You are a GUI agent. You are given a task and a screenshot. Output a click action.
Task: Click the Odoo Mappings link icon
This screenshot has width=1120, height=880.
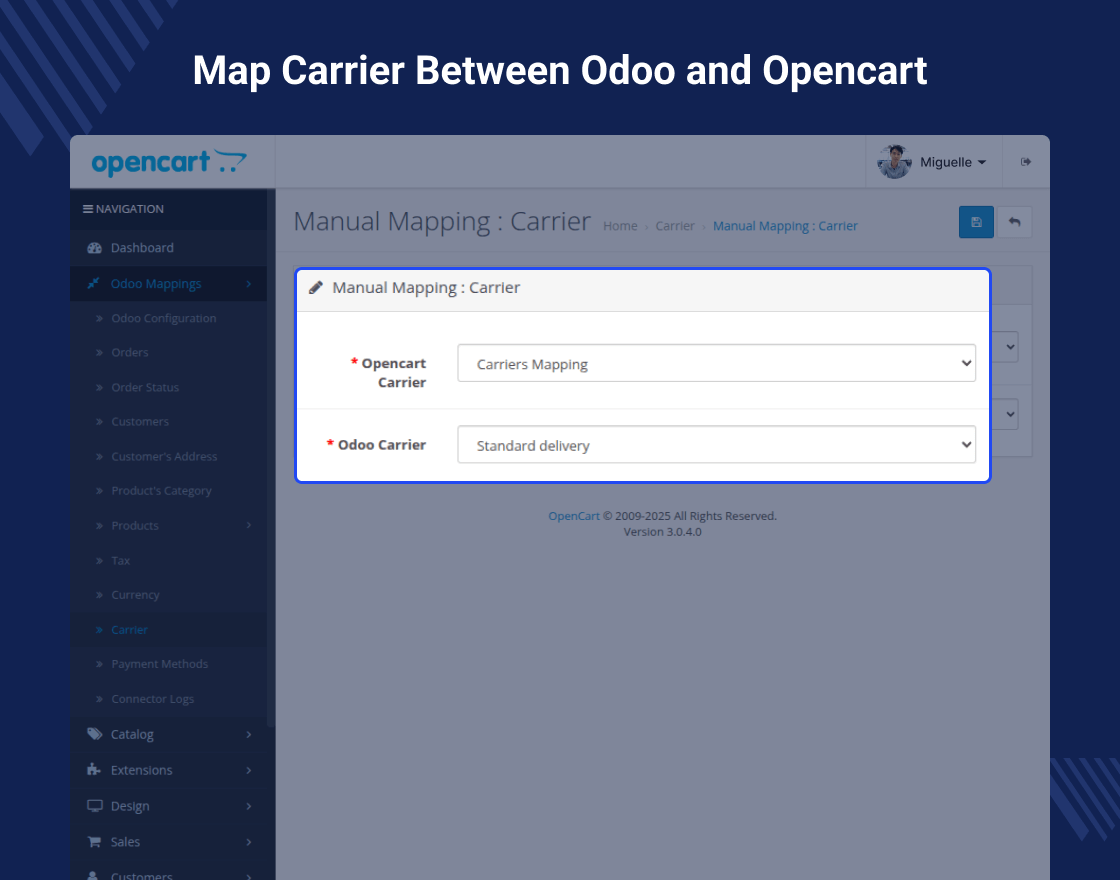click(x=94, y=284)
